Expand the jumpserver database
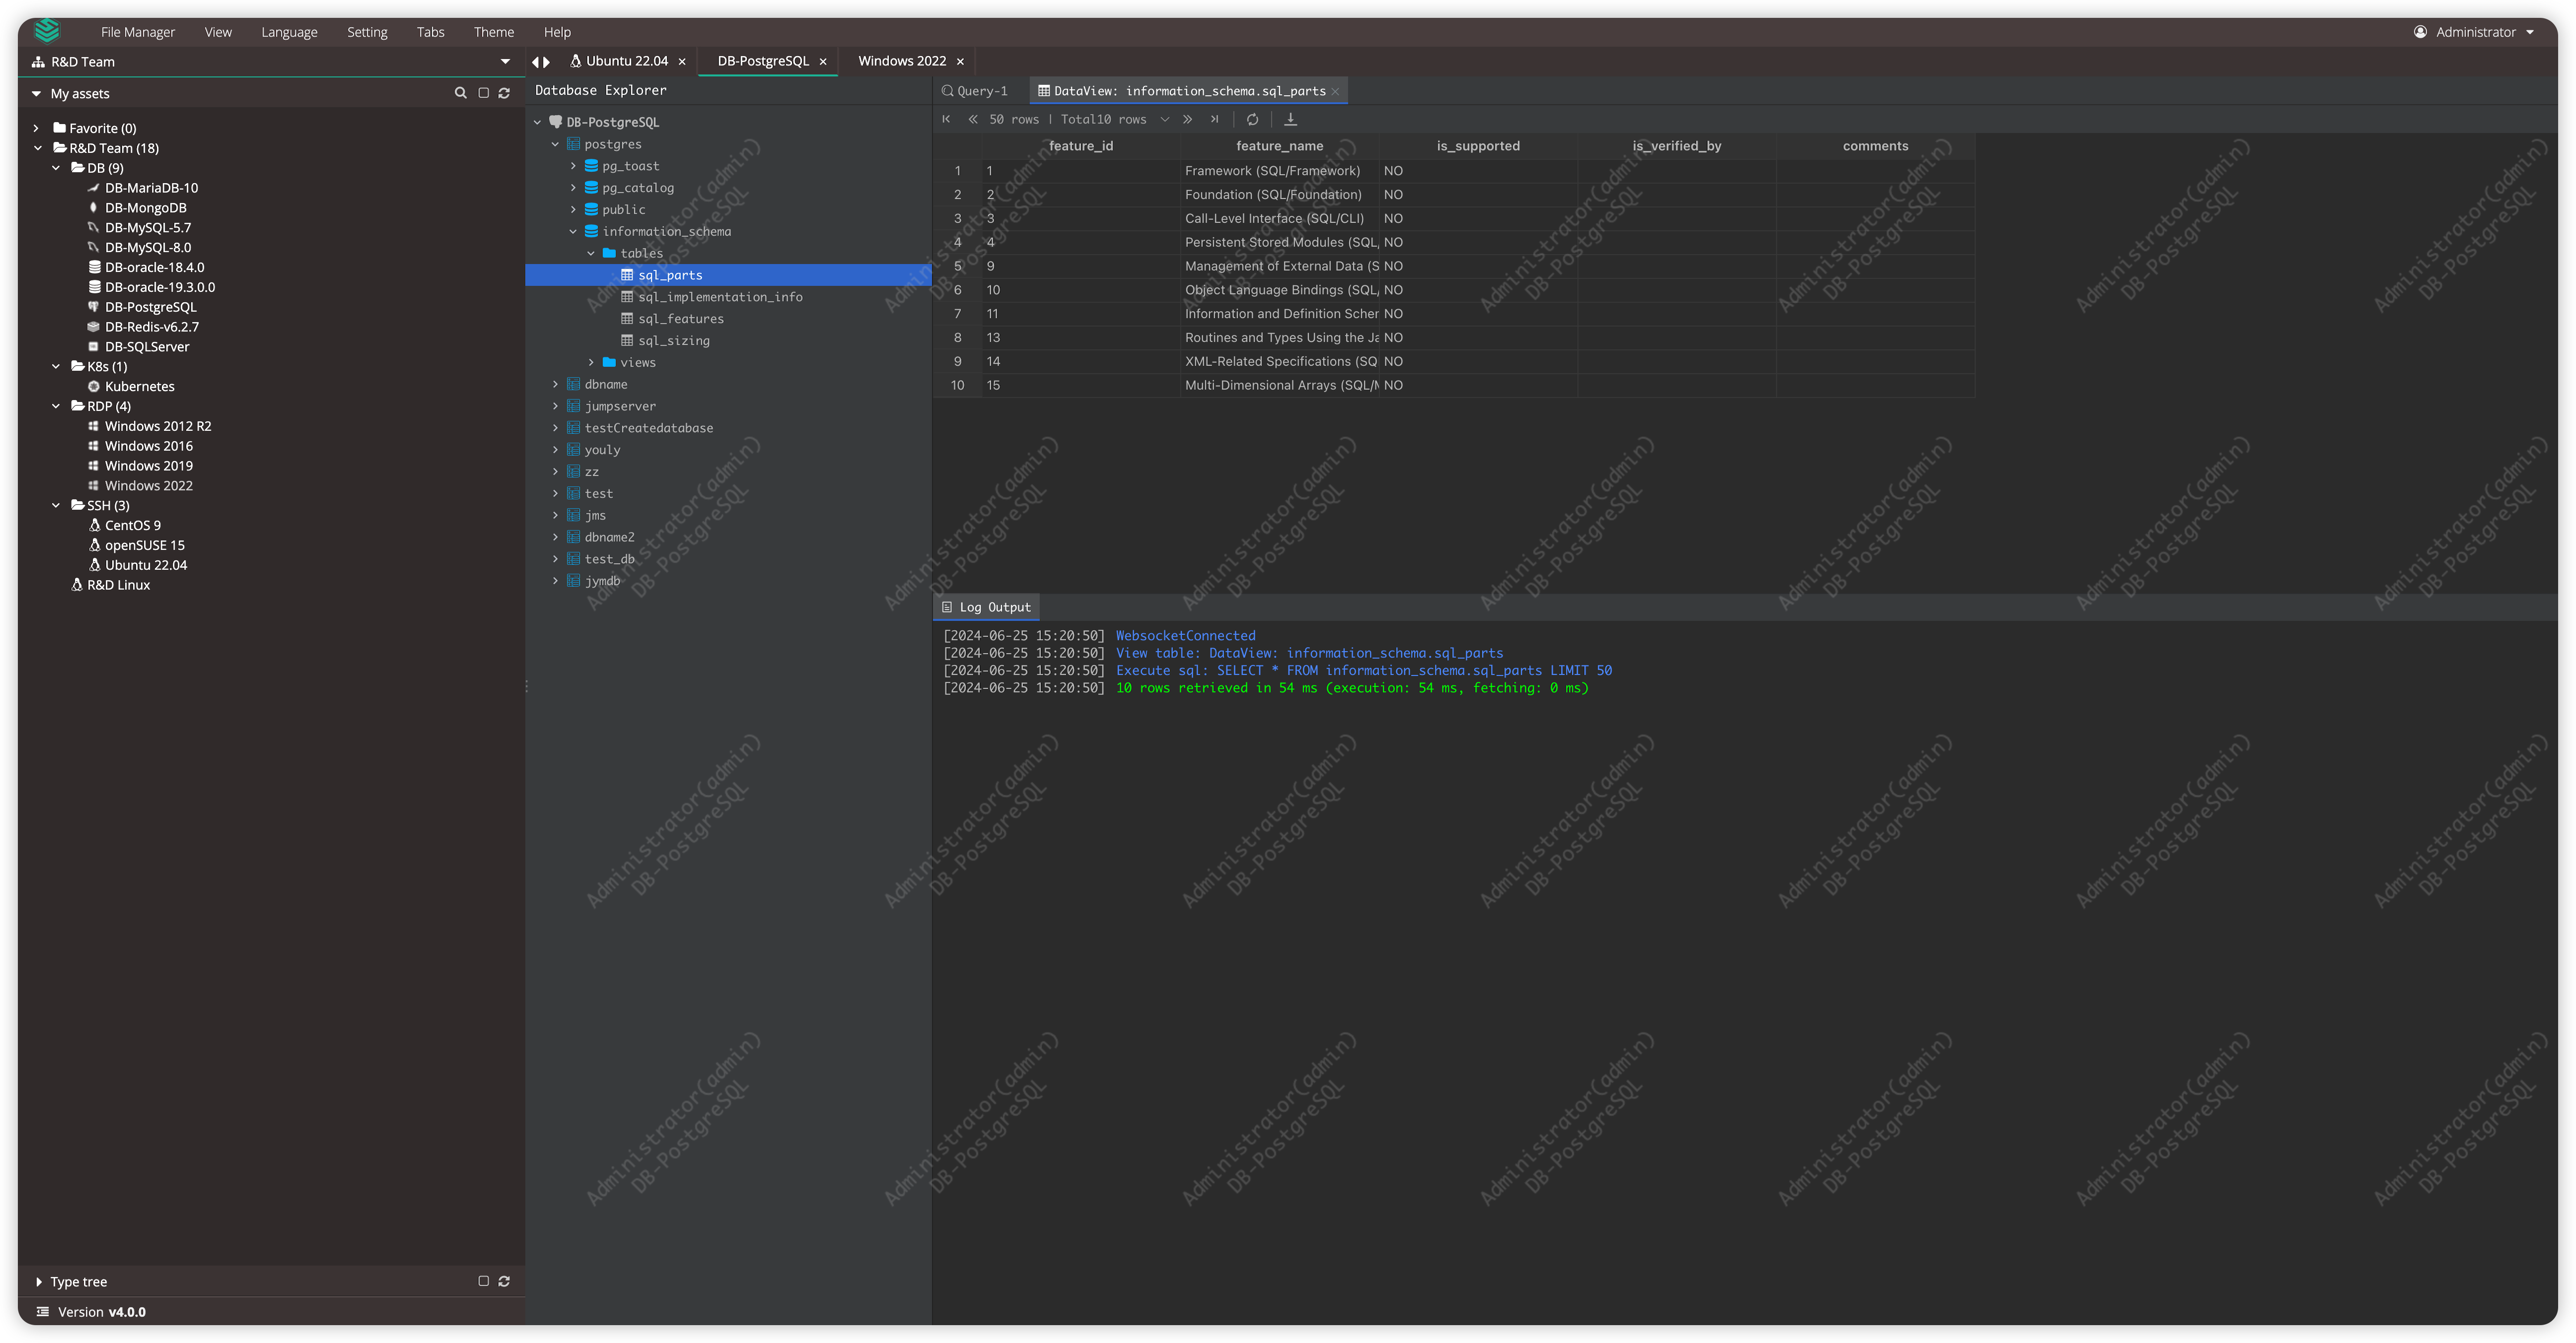Screen dimensions: 2576x1343 coord(555,406)
